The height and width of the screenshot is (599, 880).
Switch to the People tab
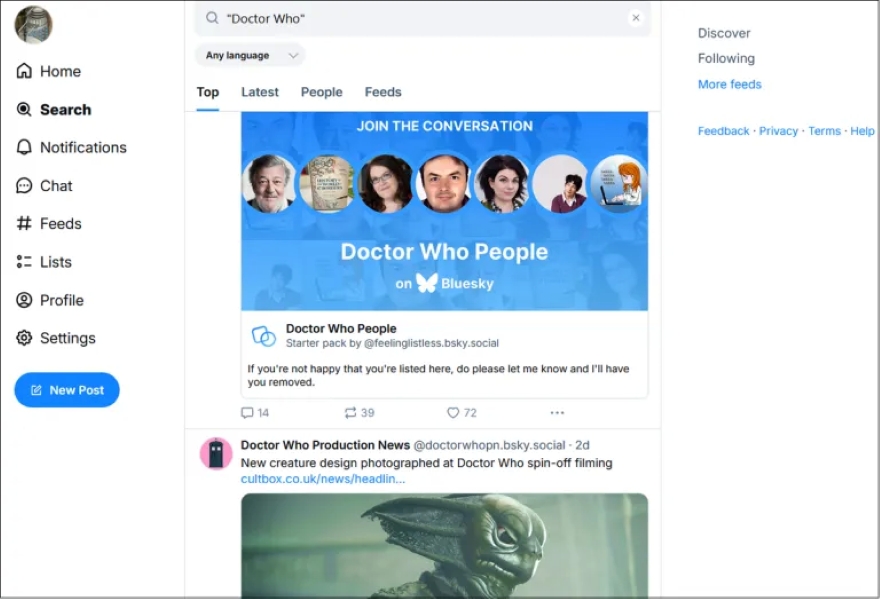click(x=321, y=92)
